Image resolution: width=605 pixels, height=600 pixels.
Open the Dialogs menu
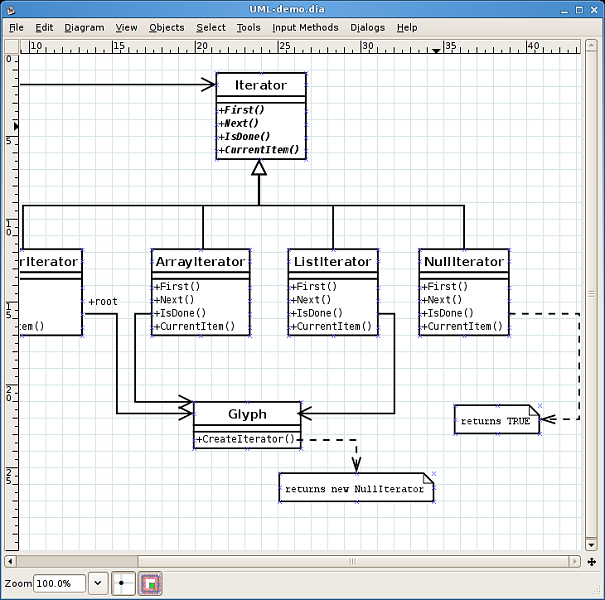click(367, 27)
